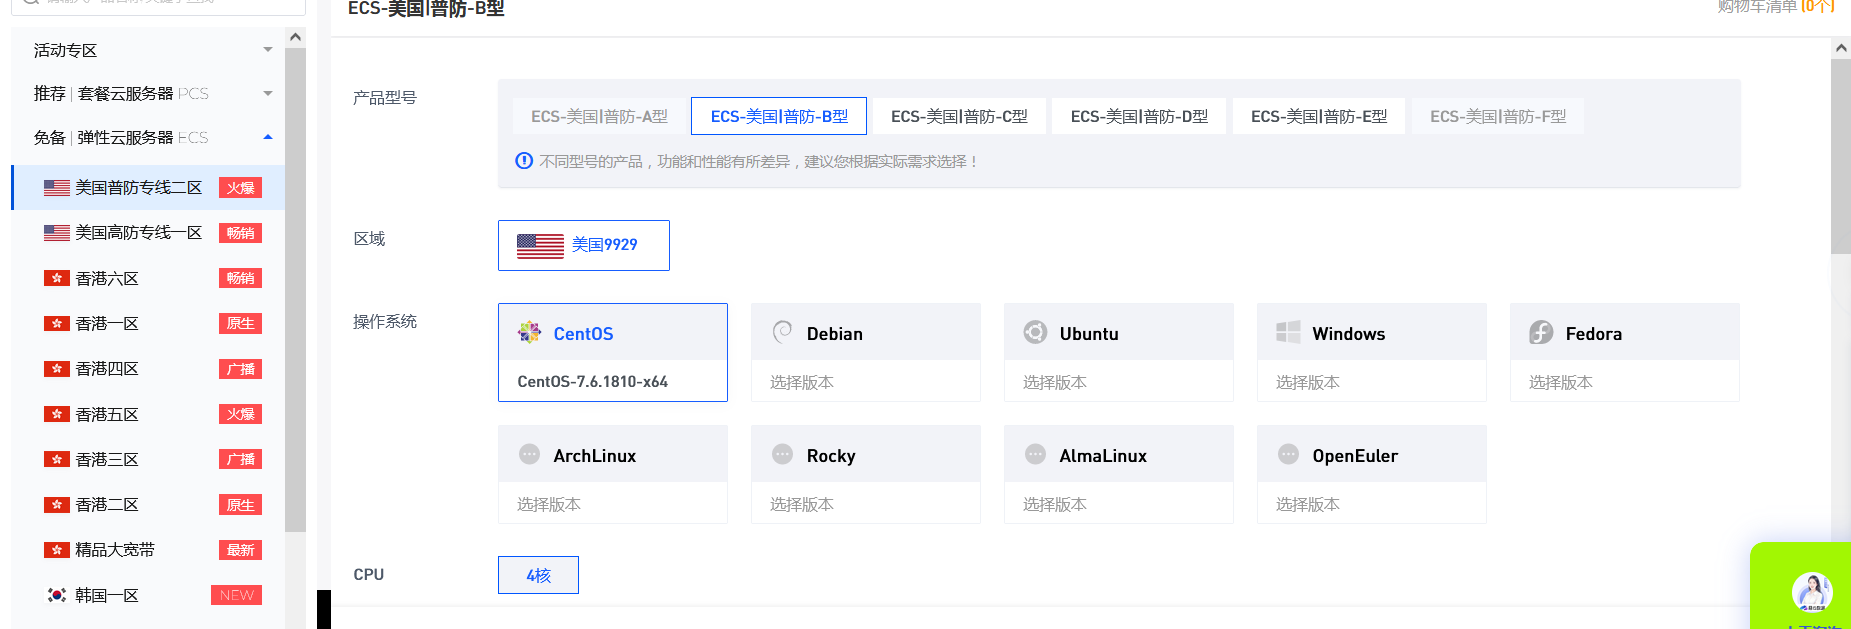Open CentOS-7.6.1810-x64 version dropdown
The height and width of the screenshot is (629, 1851).
coord(613,381)
